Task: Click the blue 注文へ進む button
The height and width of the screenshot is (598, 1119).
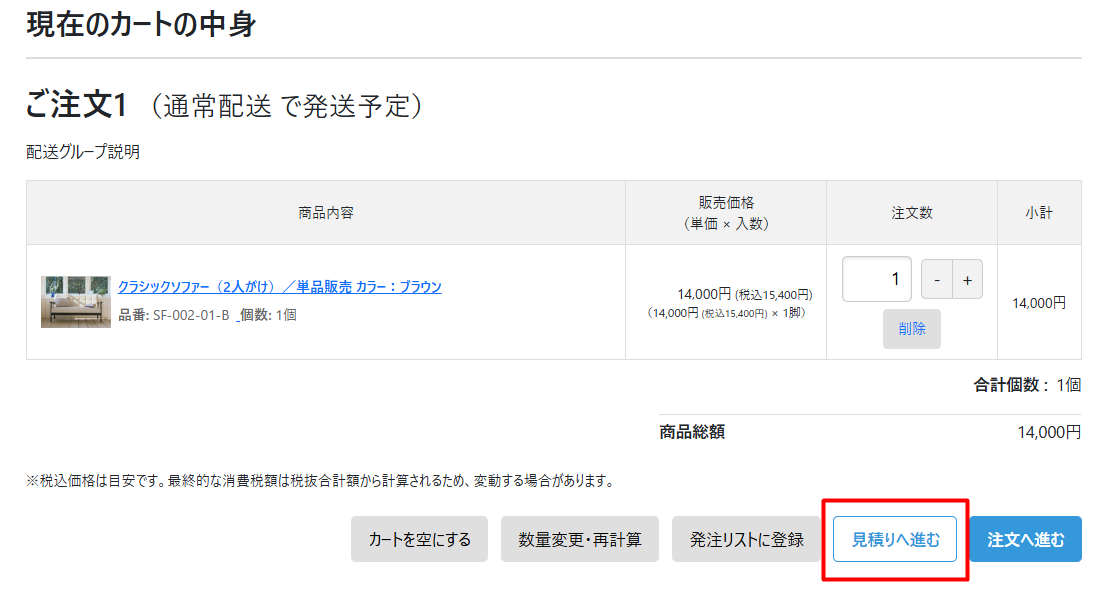Action: (1025, 540)
